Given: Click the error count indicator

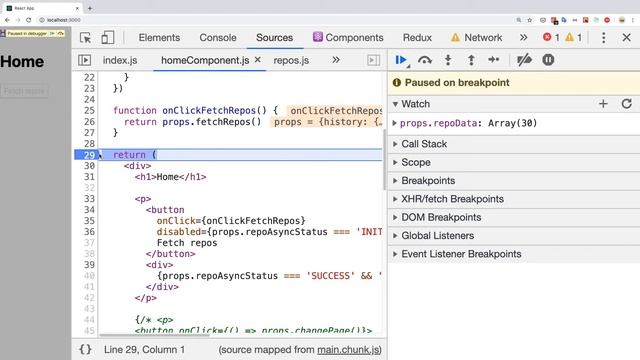Looking at the screenshot, I should pos(551,38).
